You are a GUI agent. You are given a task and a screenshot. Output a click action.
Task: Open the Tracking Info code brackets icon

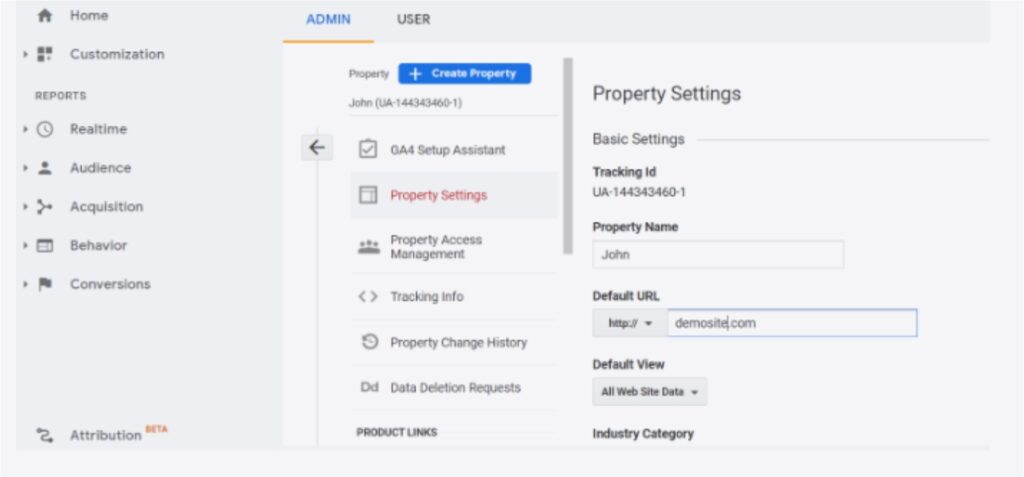[x=368, y=297]
